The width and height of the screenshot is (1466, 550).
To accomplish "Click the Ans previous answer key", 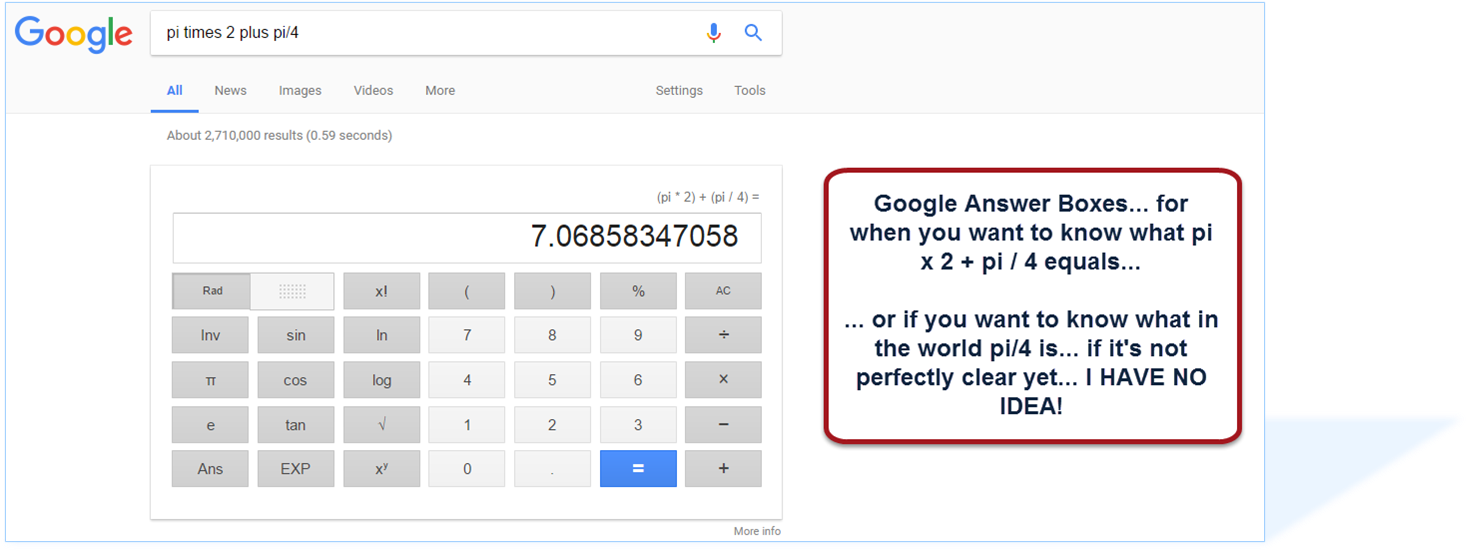I will (210, 469).
